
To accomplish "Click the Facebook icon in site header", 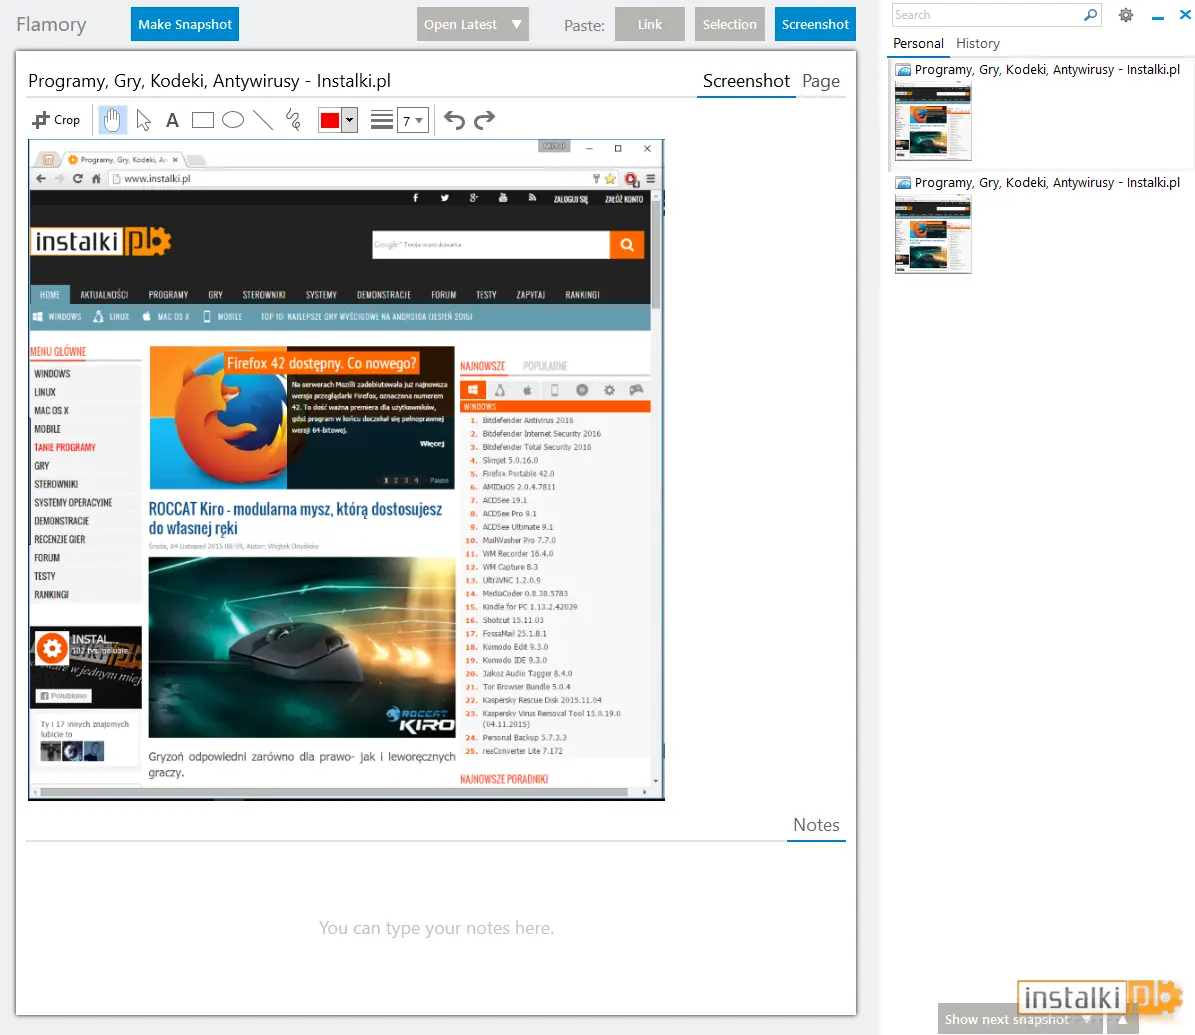I will [x=415, y=198].
